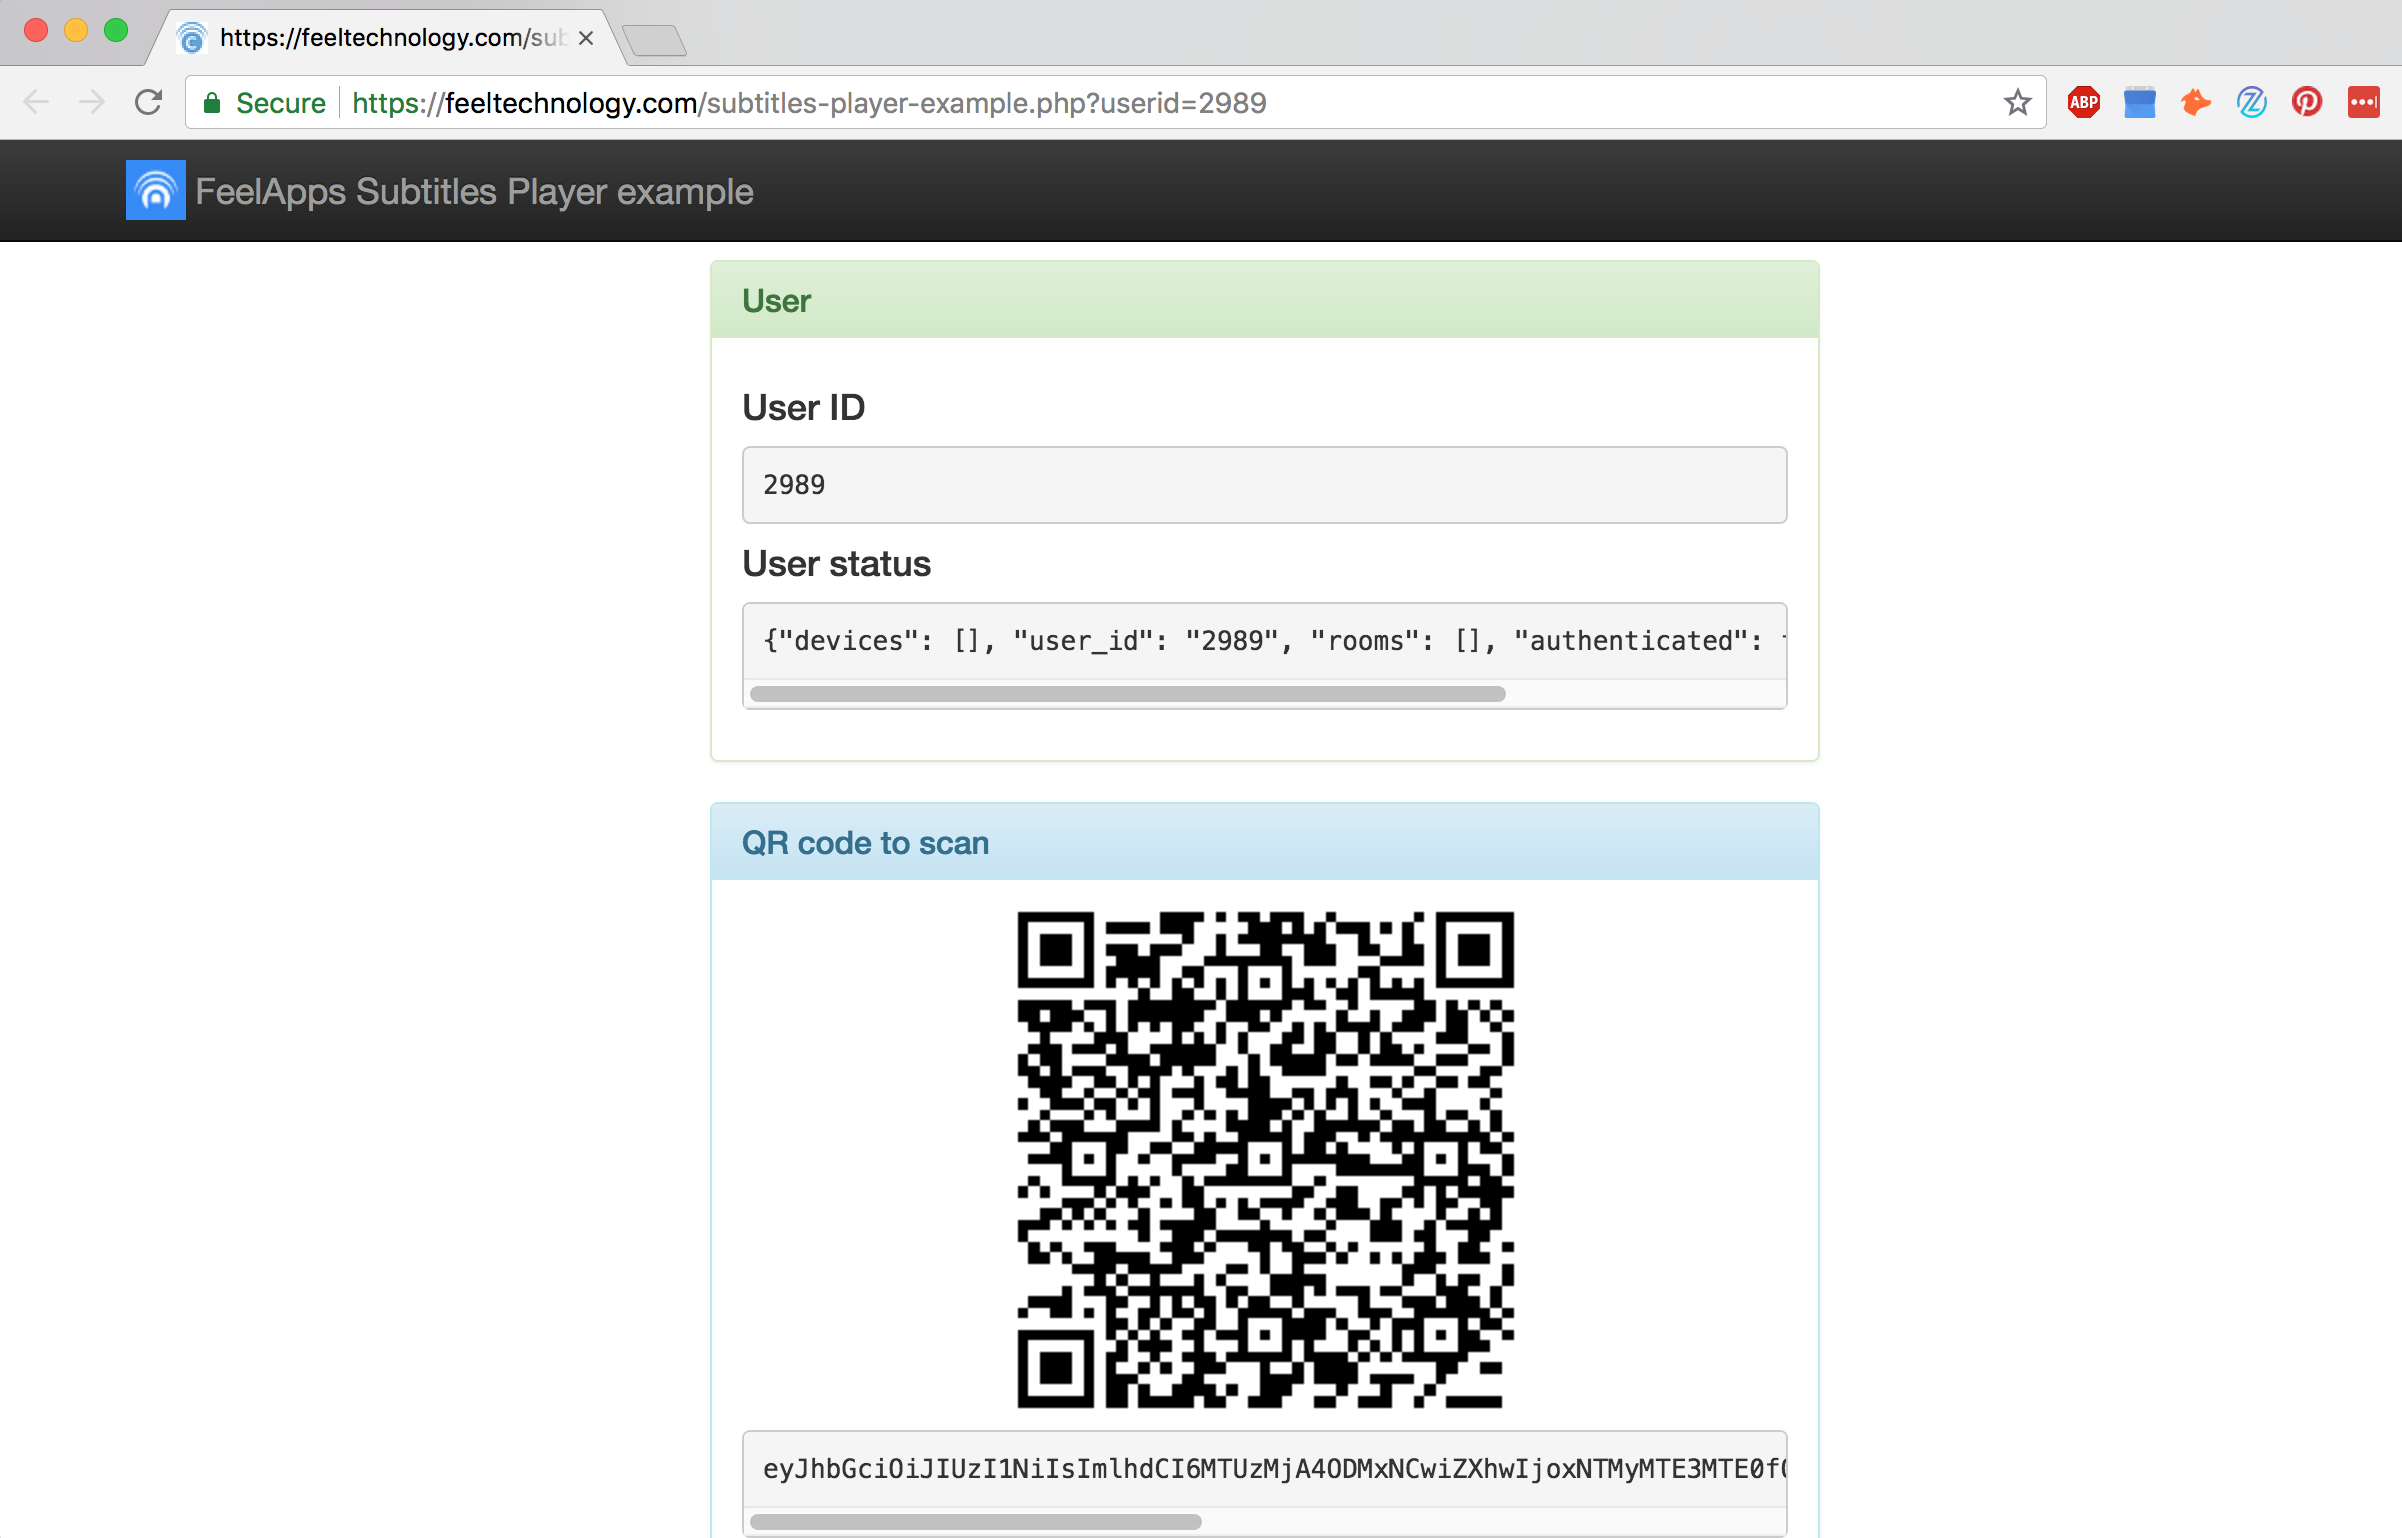
Task: Click the AdBlock Plus extension icon
Action: pyautogui.click(x=2083, y=102)
